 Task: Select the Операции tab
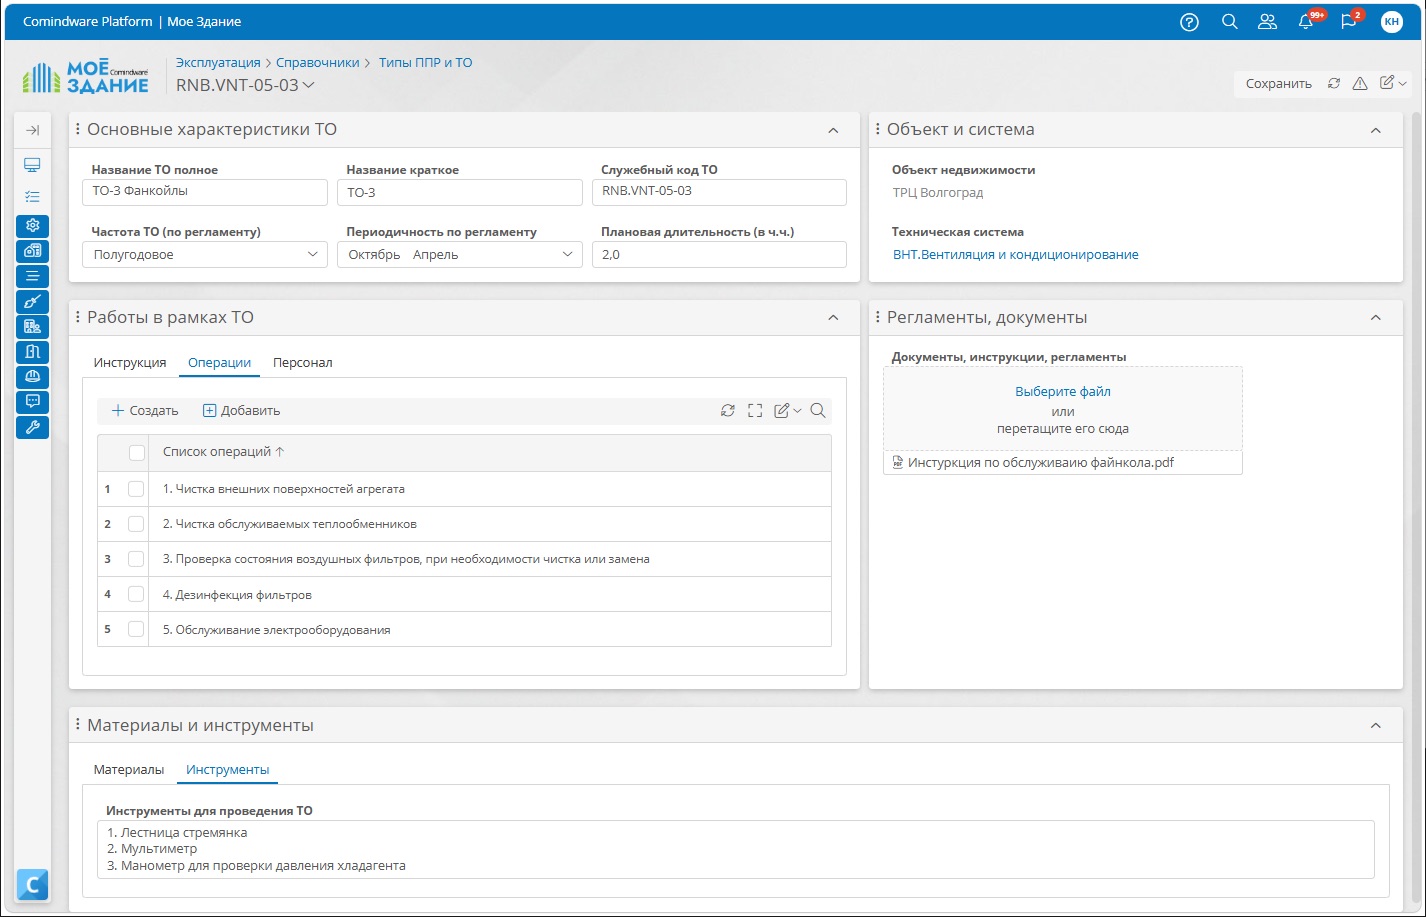219,362
